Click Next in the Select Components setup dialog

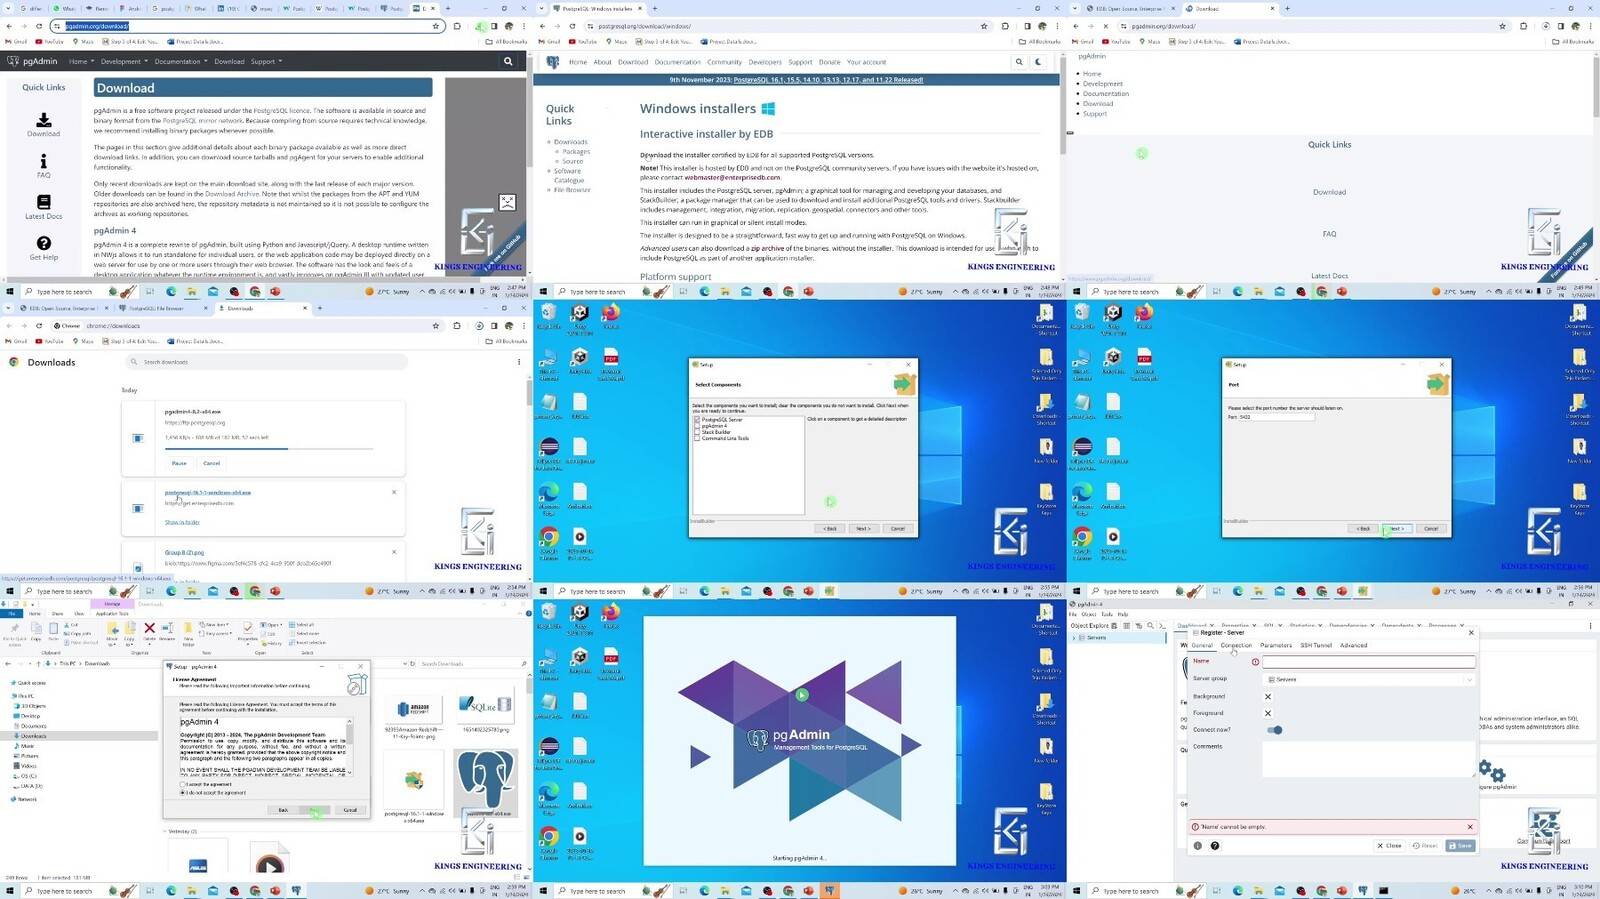[x=863, y=528]
